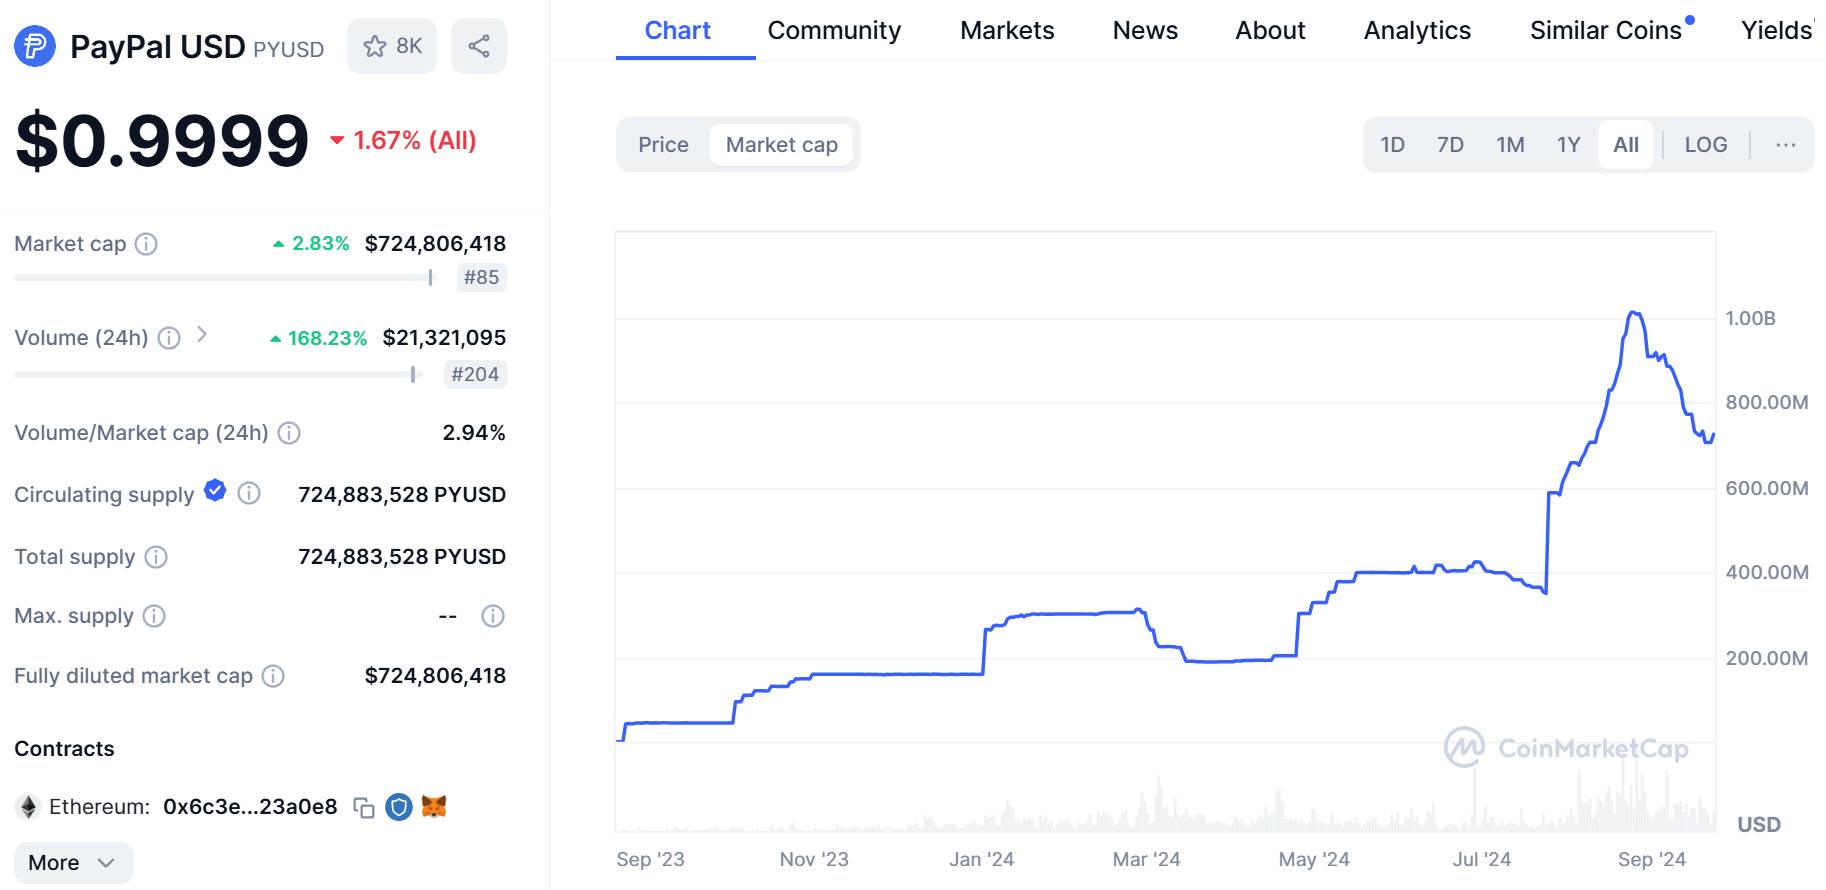
Task: View the Similar Coins tab
Action: (1606, 31)
